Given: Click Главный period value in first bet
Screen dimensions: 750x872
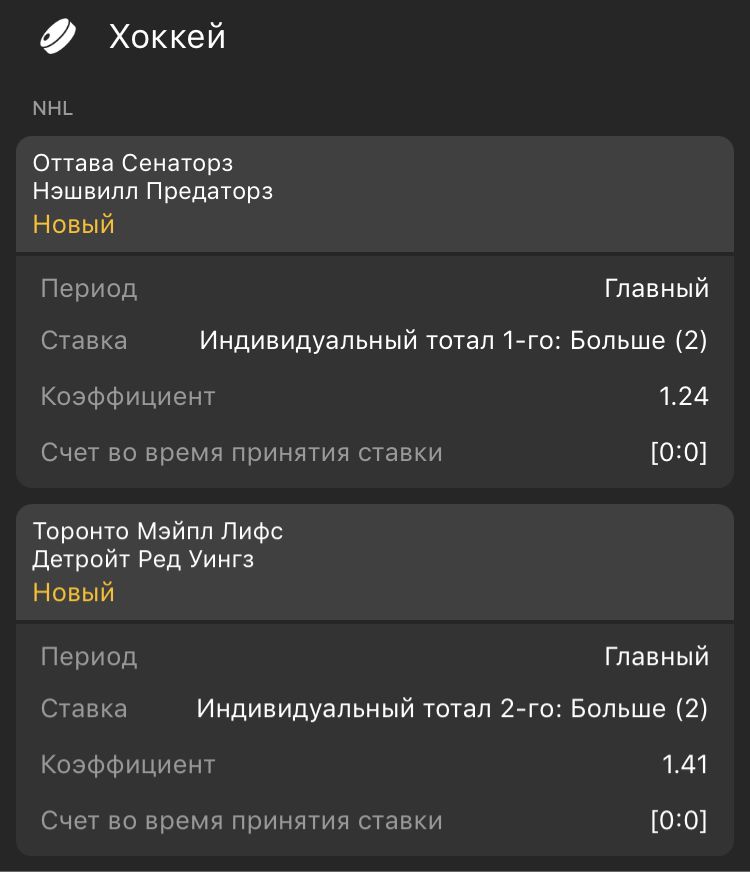Looking at the screenshot, I should tap(656, 289).
